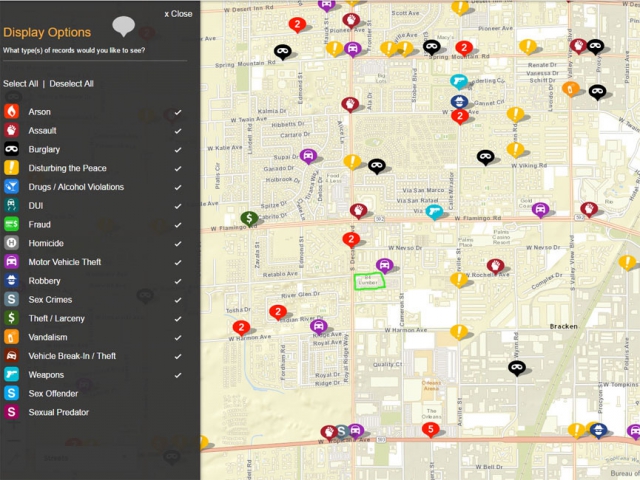
Task: Open the red cluster marker numbered 5
Action: click(x=430, y=430)
